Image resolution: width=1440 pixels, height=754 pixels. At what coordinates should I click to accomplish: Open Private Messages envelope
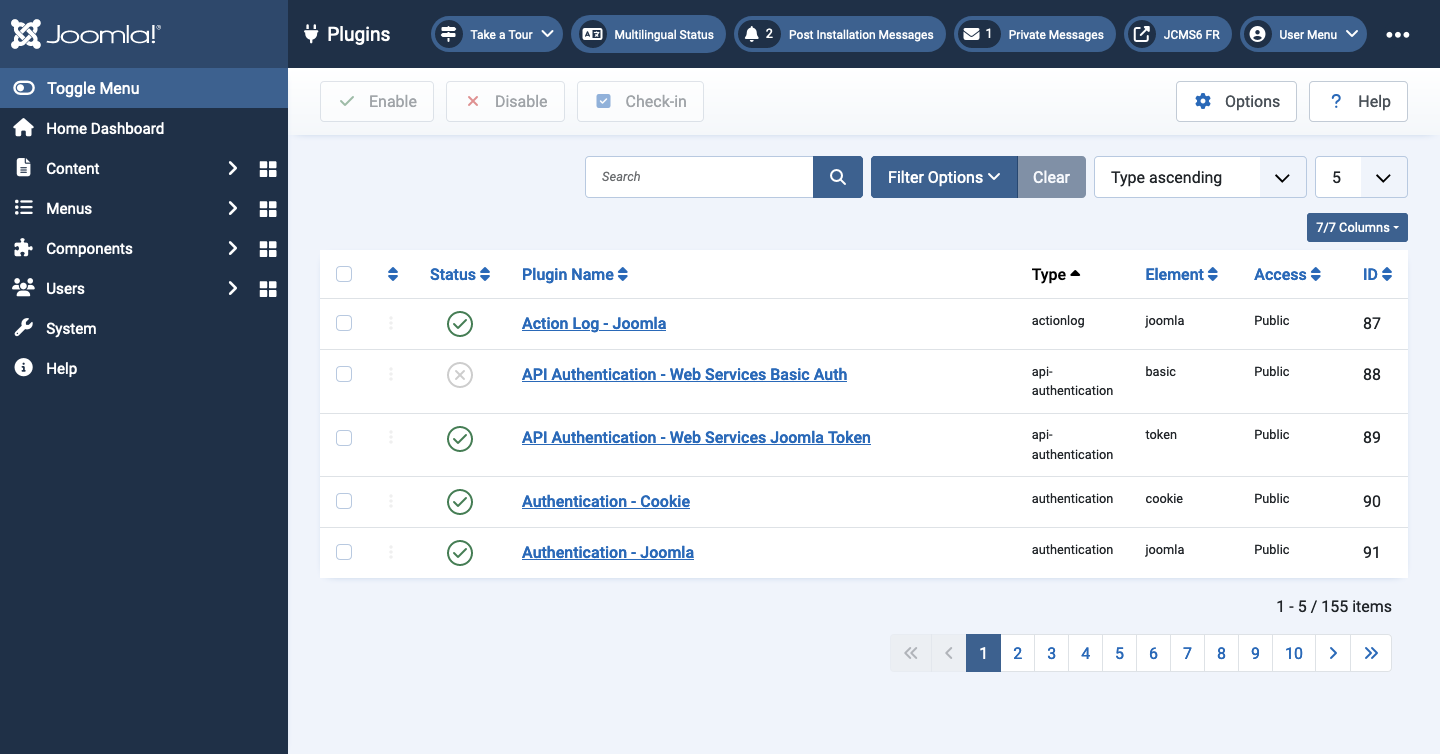pyautogui.click(x=1035, y=34)
